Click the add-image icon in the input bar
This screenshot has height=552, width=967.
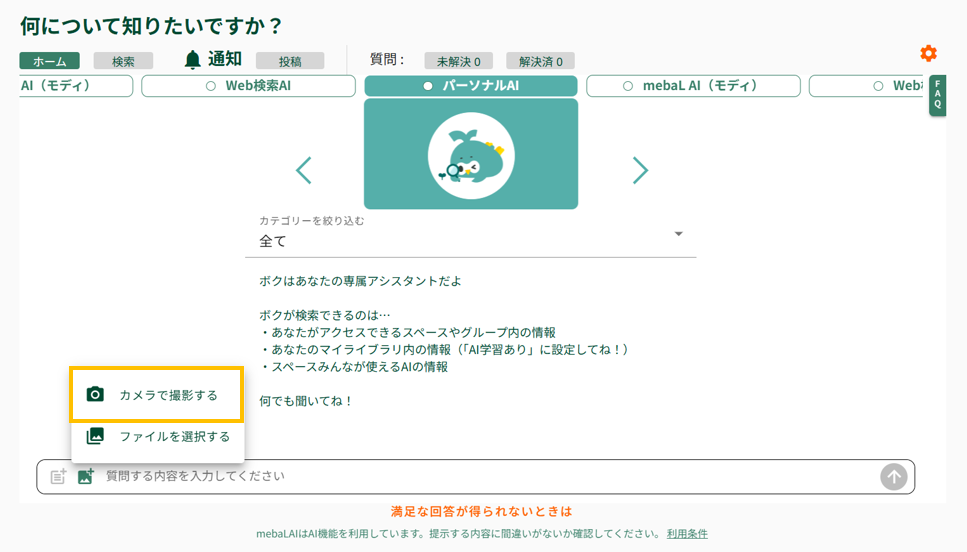[x=86, y=477]
